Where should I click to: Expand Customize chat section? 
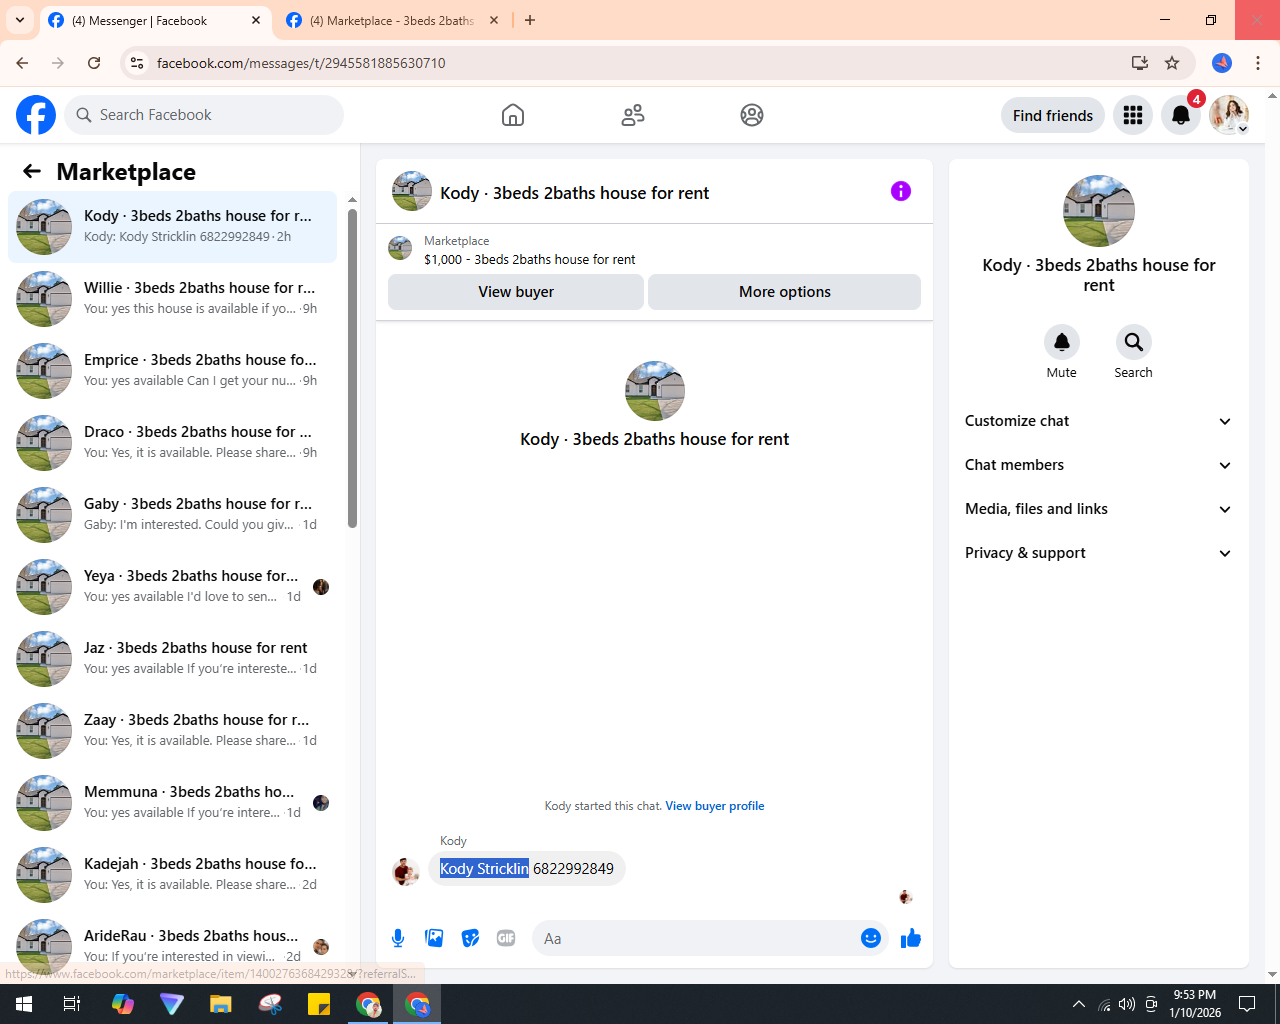coord(1099,421)
